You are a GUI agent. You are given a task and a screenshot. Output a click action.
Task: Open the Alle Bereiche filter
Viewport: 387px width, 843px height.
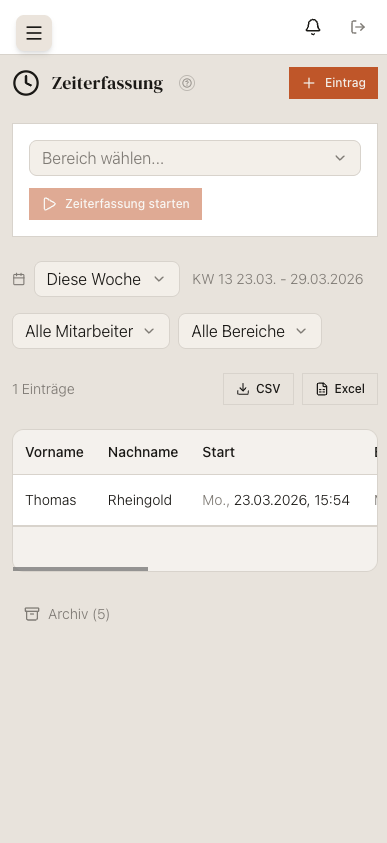250,331
